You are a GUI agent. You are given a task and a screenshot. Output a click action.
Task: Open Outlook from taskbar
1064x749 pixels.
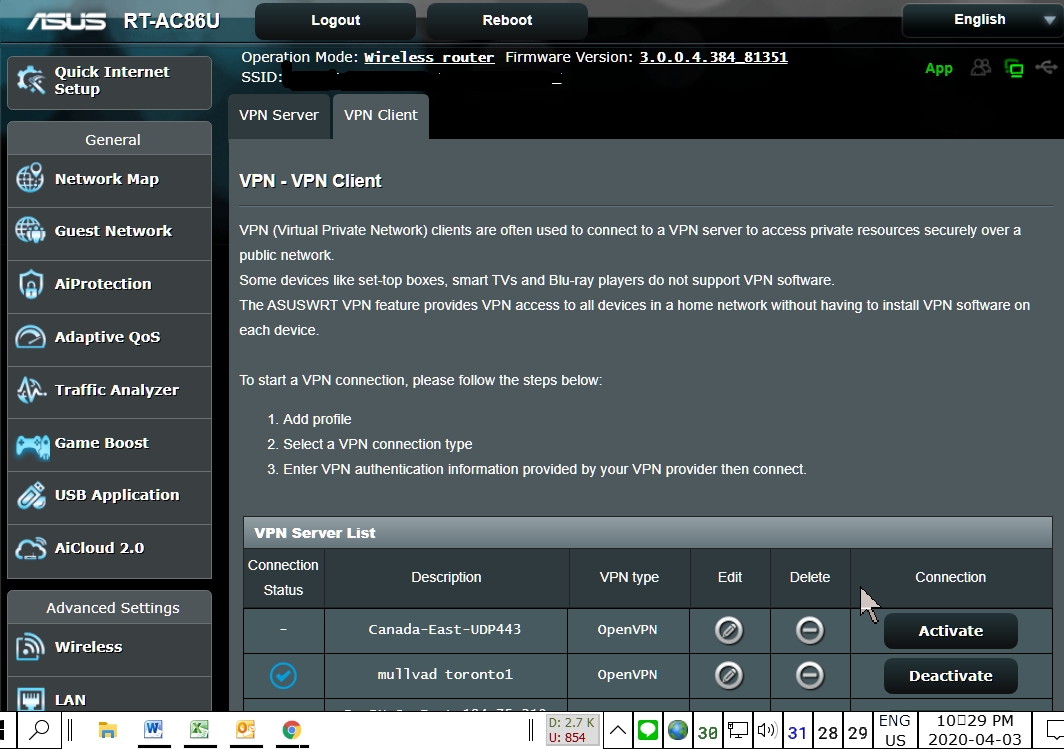[246, 731]
